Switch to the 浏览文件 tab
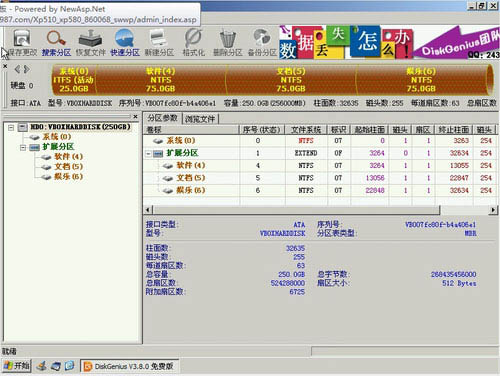This screenshot has height=376, width=500. [200, 119]
